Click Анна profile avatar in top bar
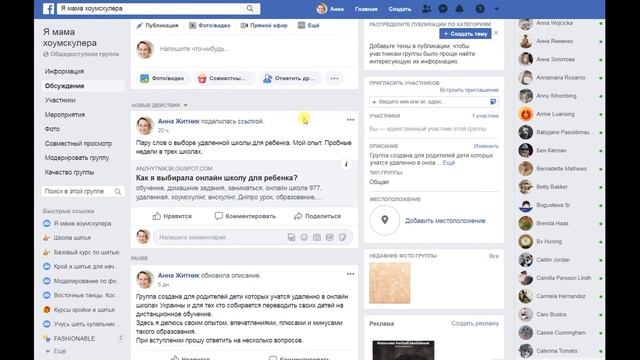Viewport: 640px width, 360px height. pyautogui.click(x=322, y=9)
